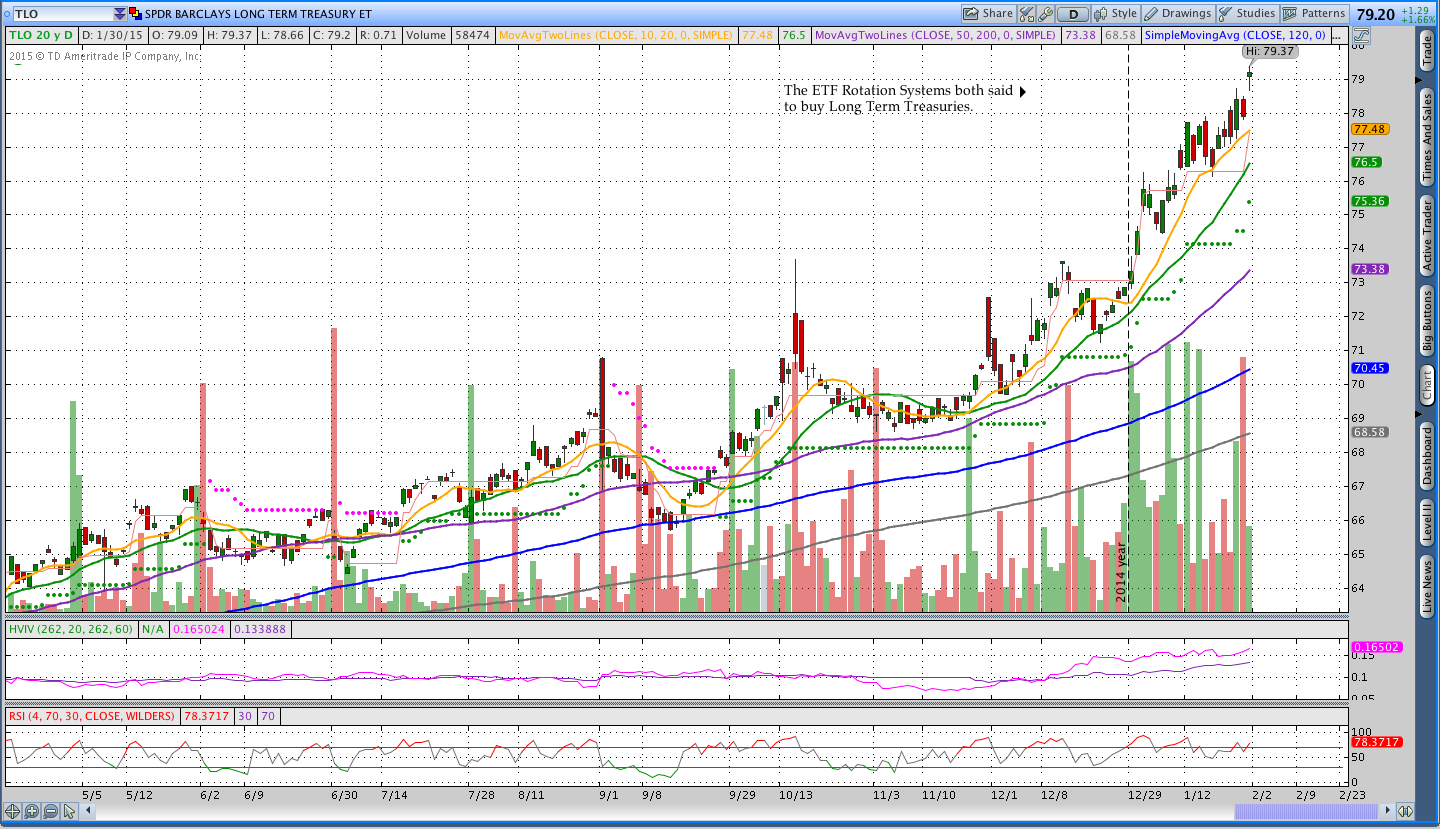This screenshot has height=829, width=1440.
Task: Open the Big Buttons tab
Action: click(x=1427, y=320)
